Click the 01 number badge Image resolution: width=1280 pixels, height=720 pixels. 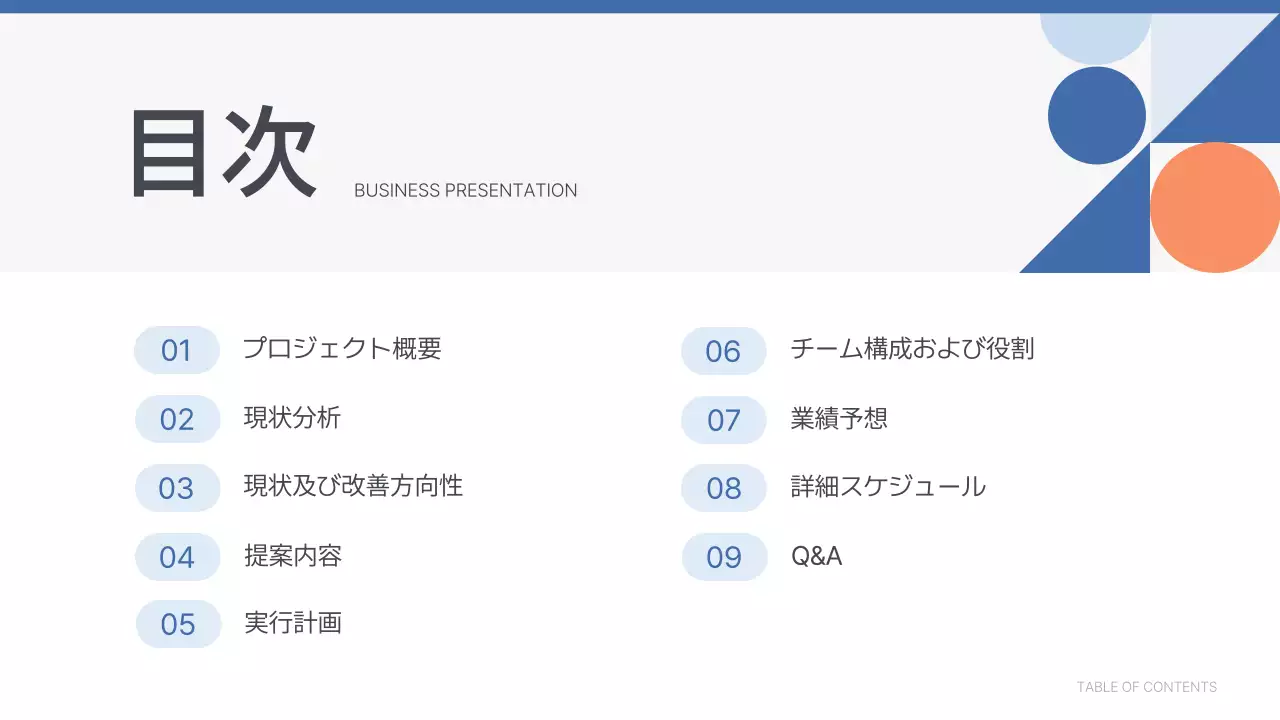point(177,350)
